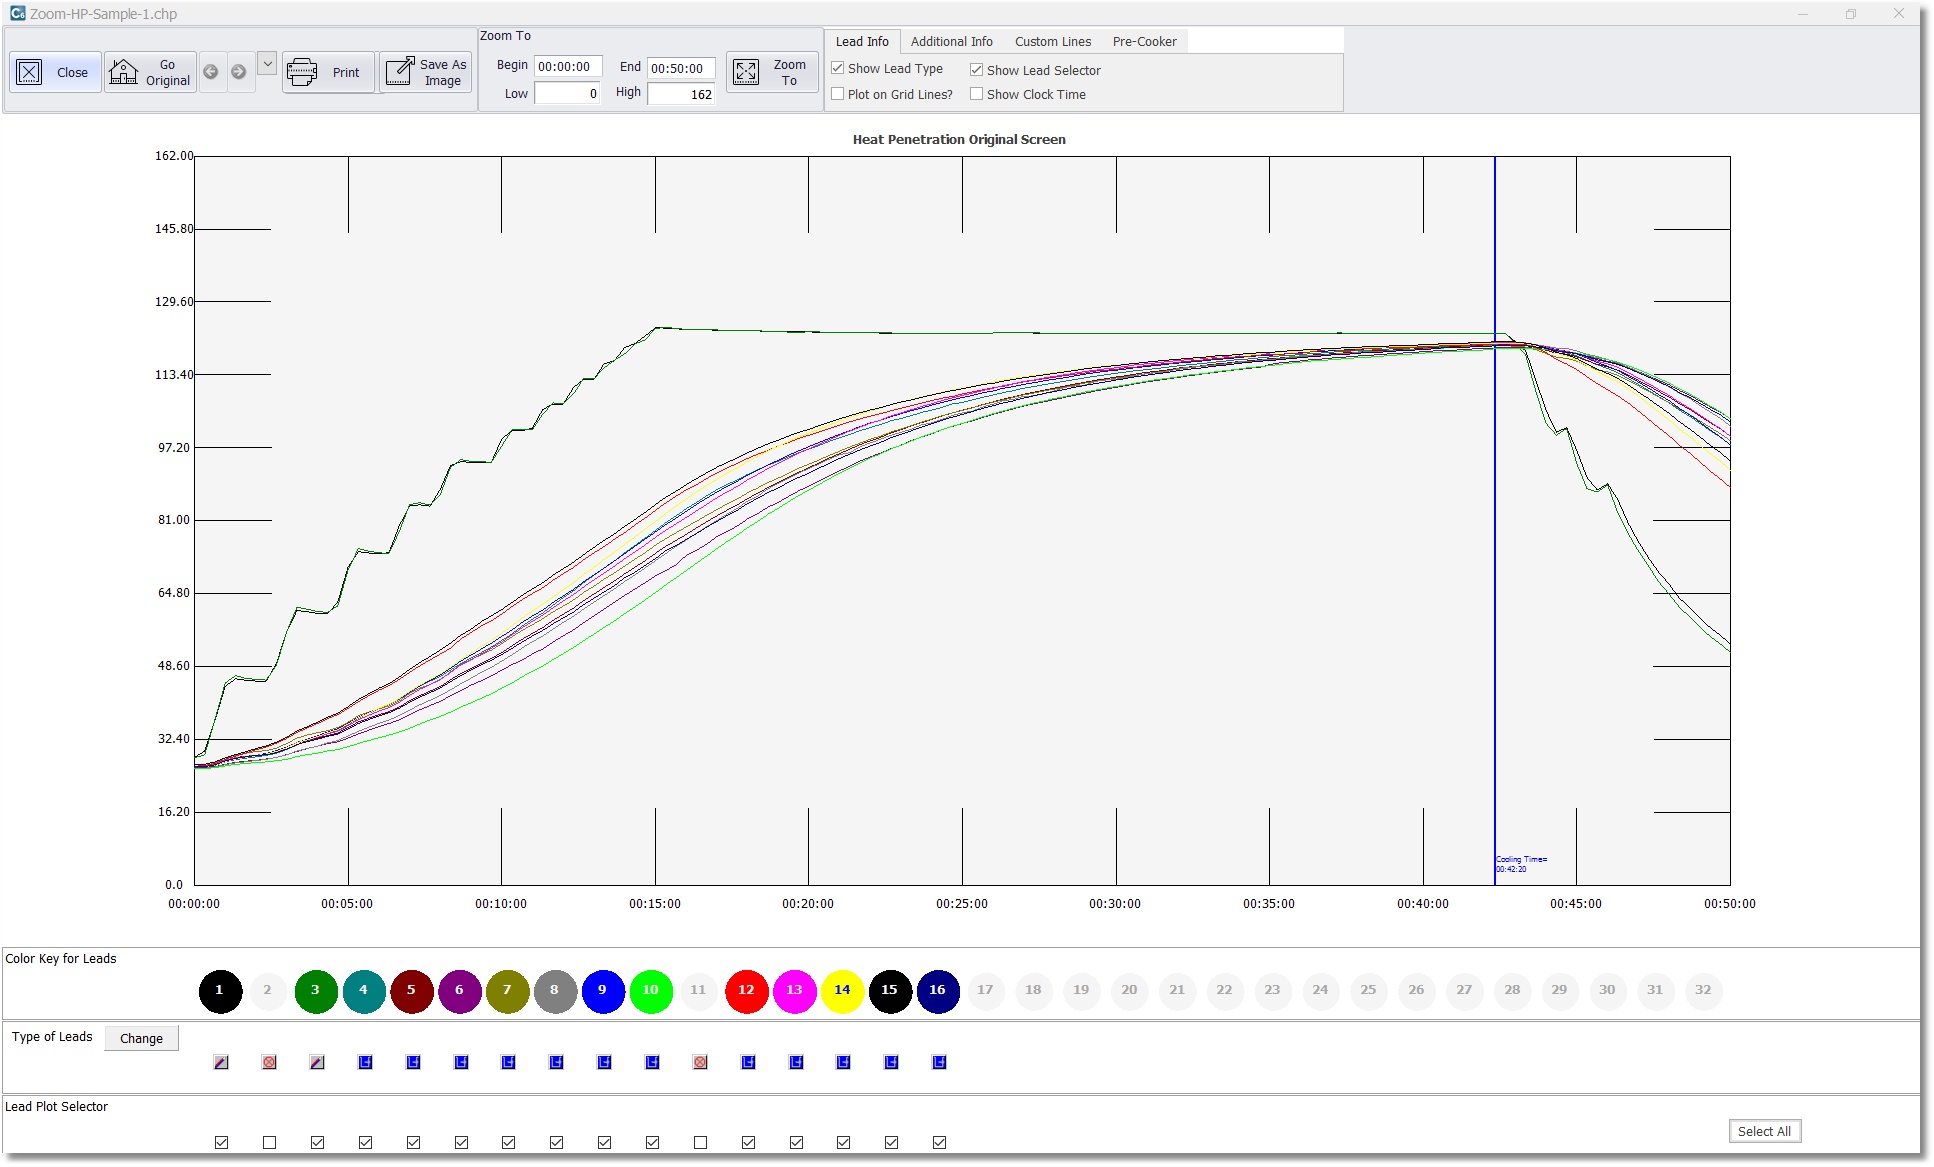This screenshot has width=1934, height=1167.
Task: Uncheck lead 1 plot selector checkbox
Action: click(x=221, y=1142)
